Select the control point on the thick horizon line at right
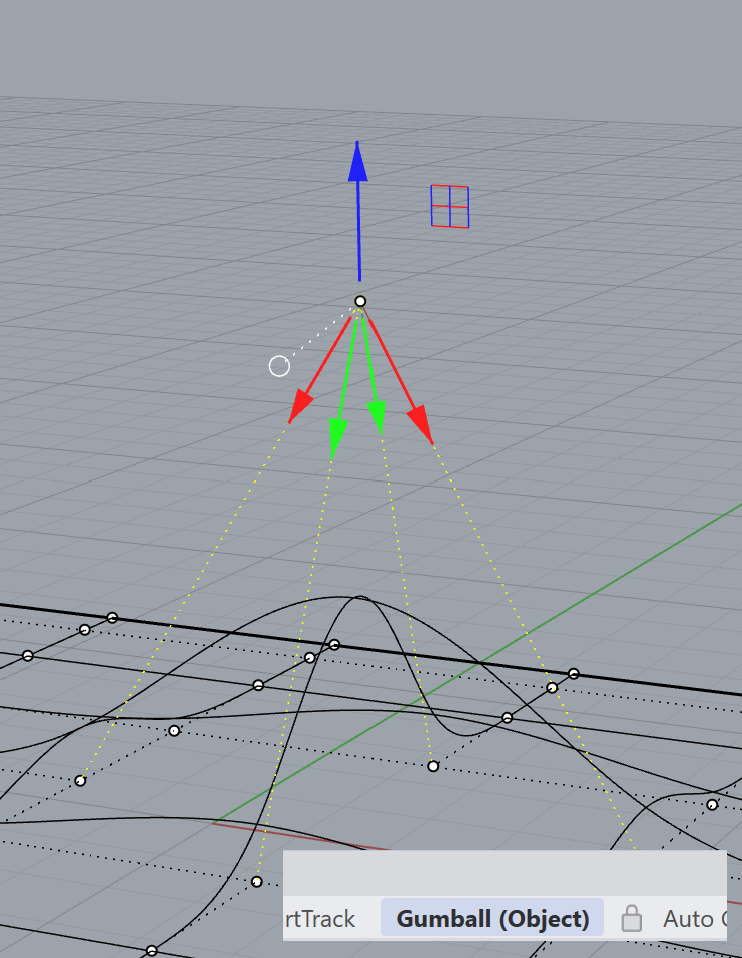Viewport: 742px width, 958px height. pyautogui.click(x=574, y=673)
